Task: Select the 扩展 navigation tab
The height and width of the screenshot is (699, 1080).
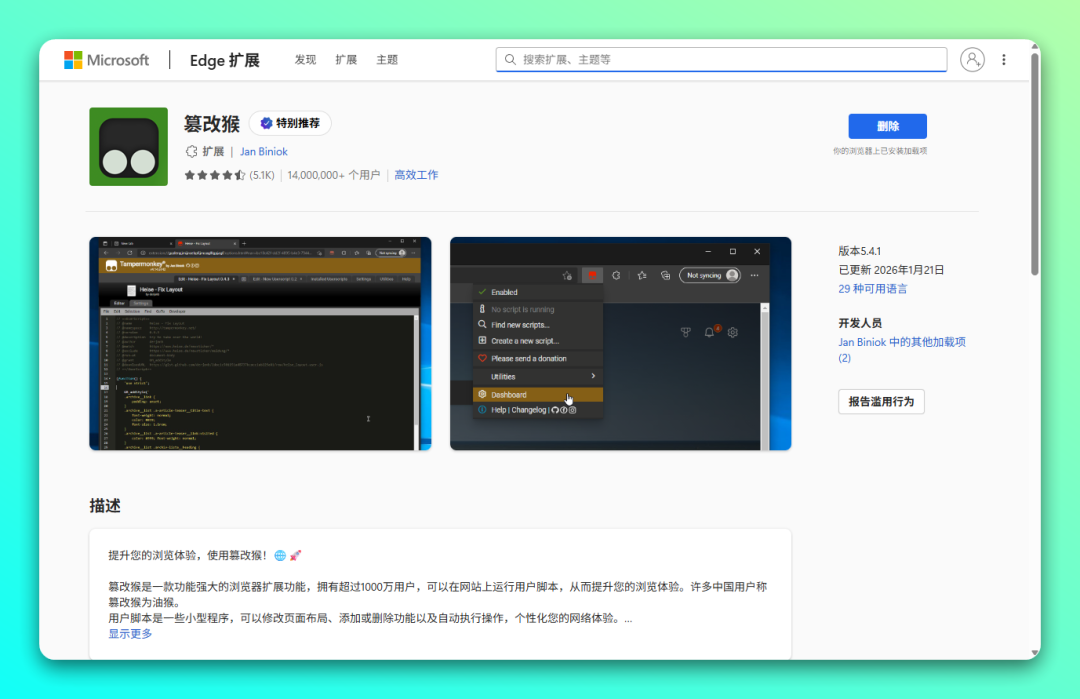Action: (x=346, y=59)
